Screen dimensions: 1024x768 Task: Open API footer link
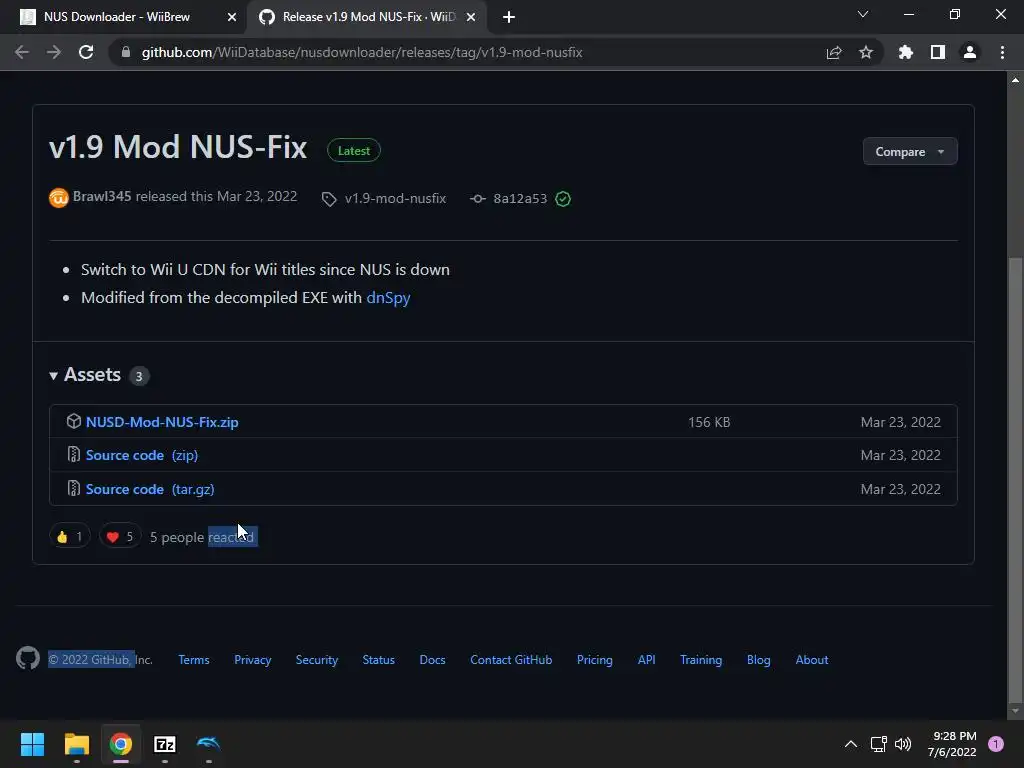tap(647, 660)
